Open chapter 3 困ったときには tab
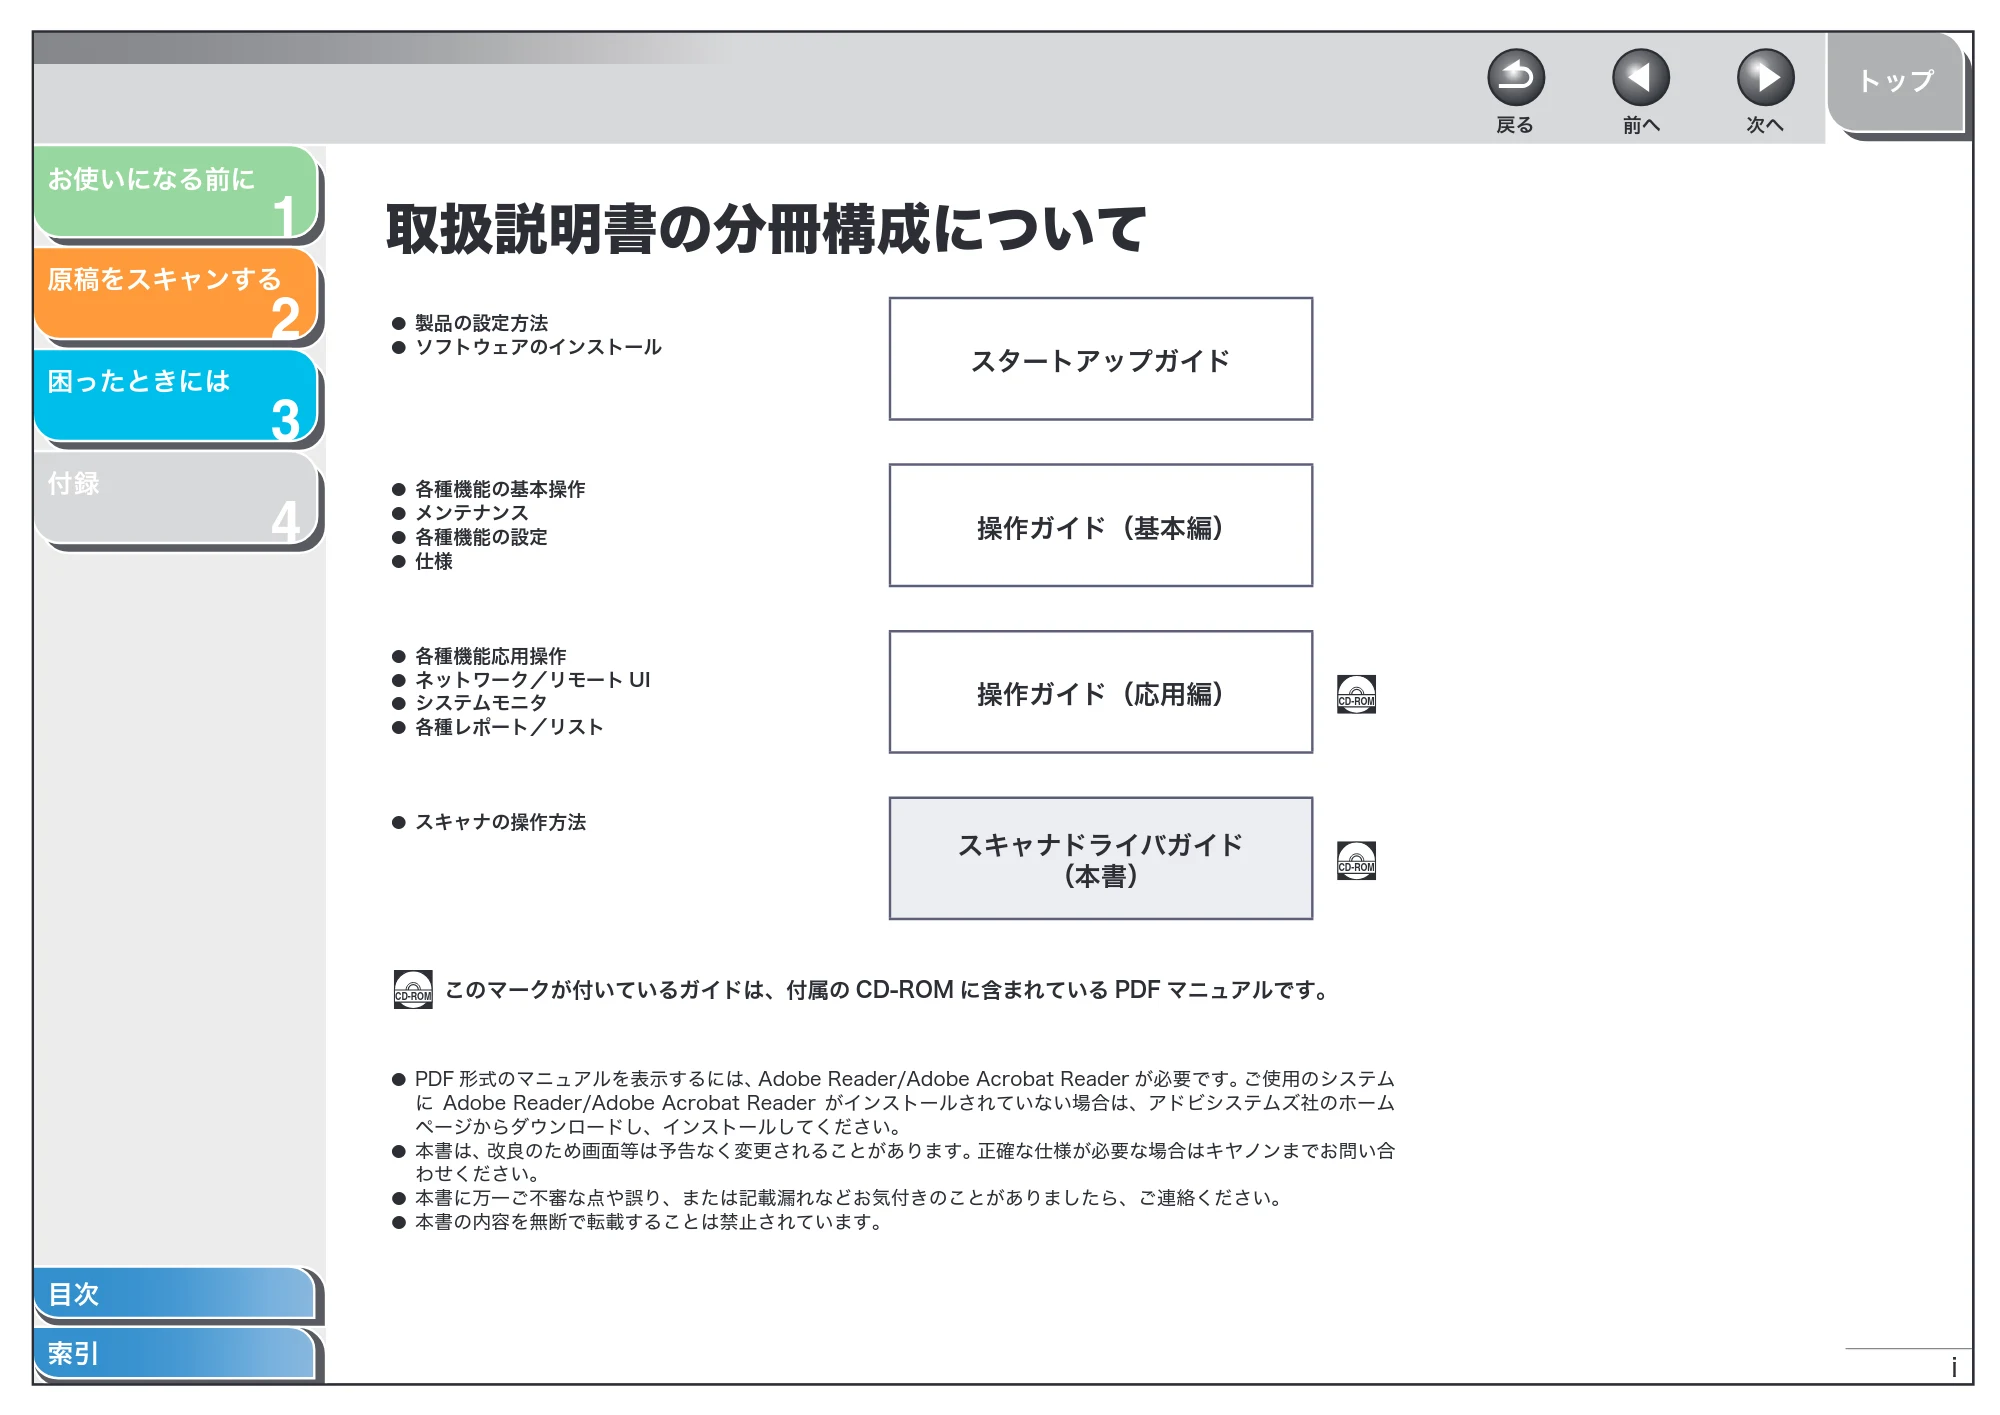Screen dimensions: 2000x1415 (x=176, y=396)
